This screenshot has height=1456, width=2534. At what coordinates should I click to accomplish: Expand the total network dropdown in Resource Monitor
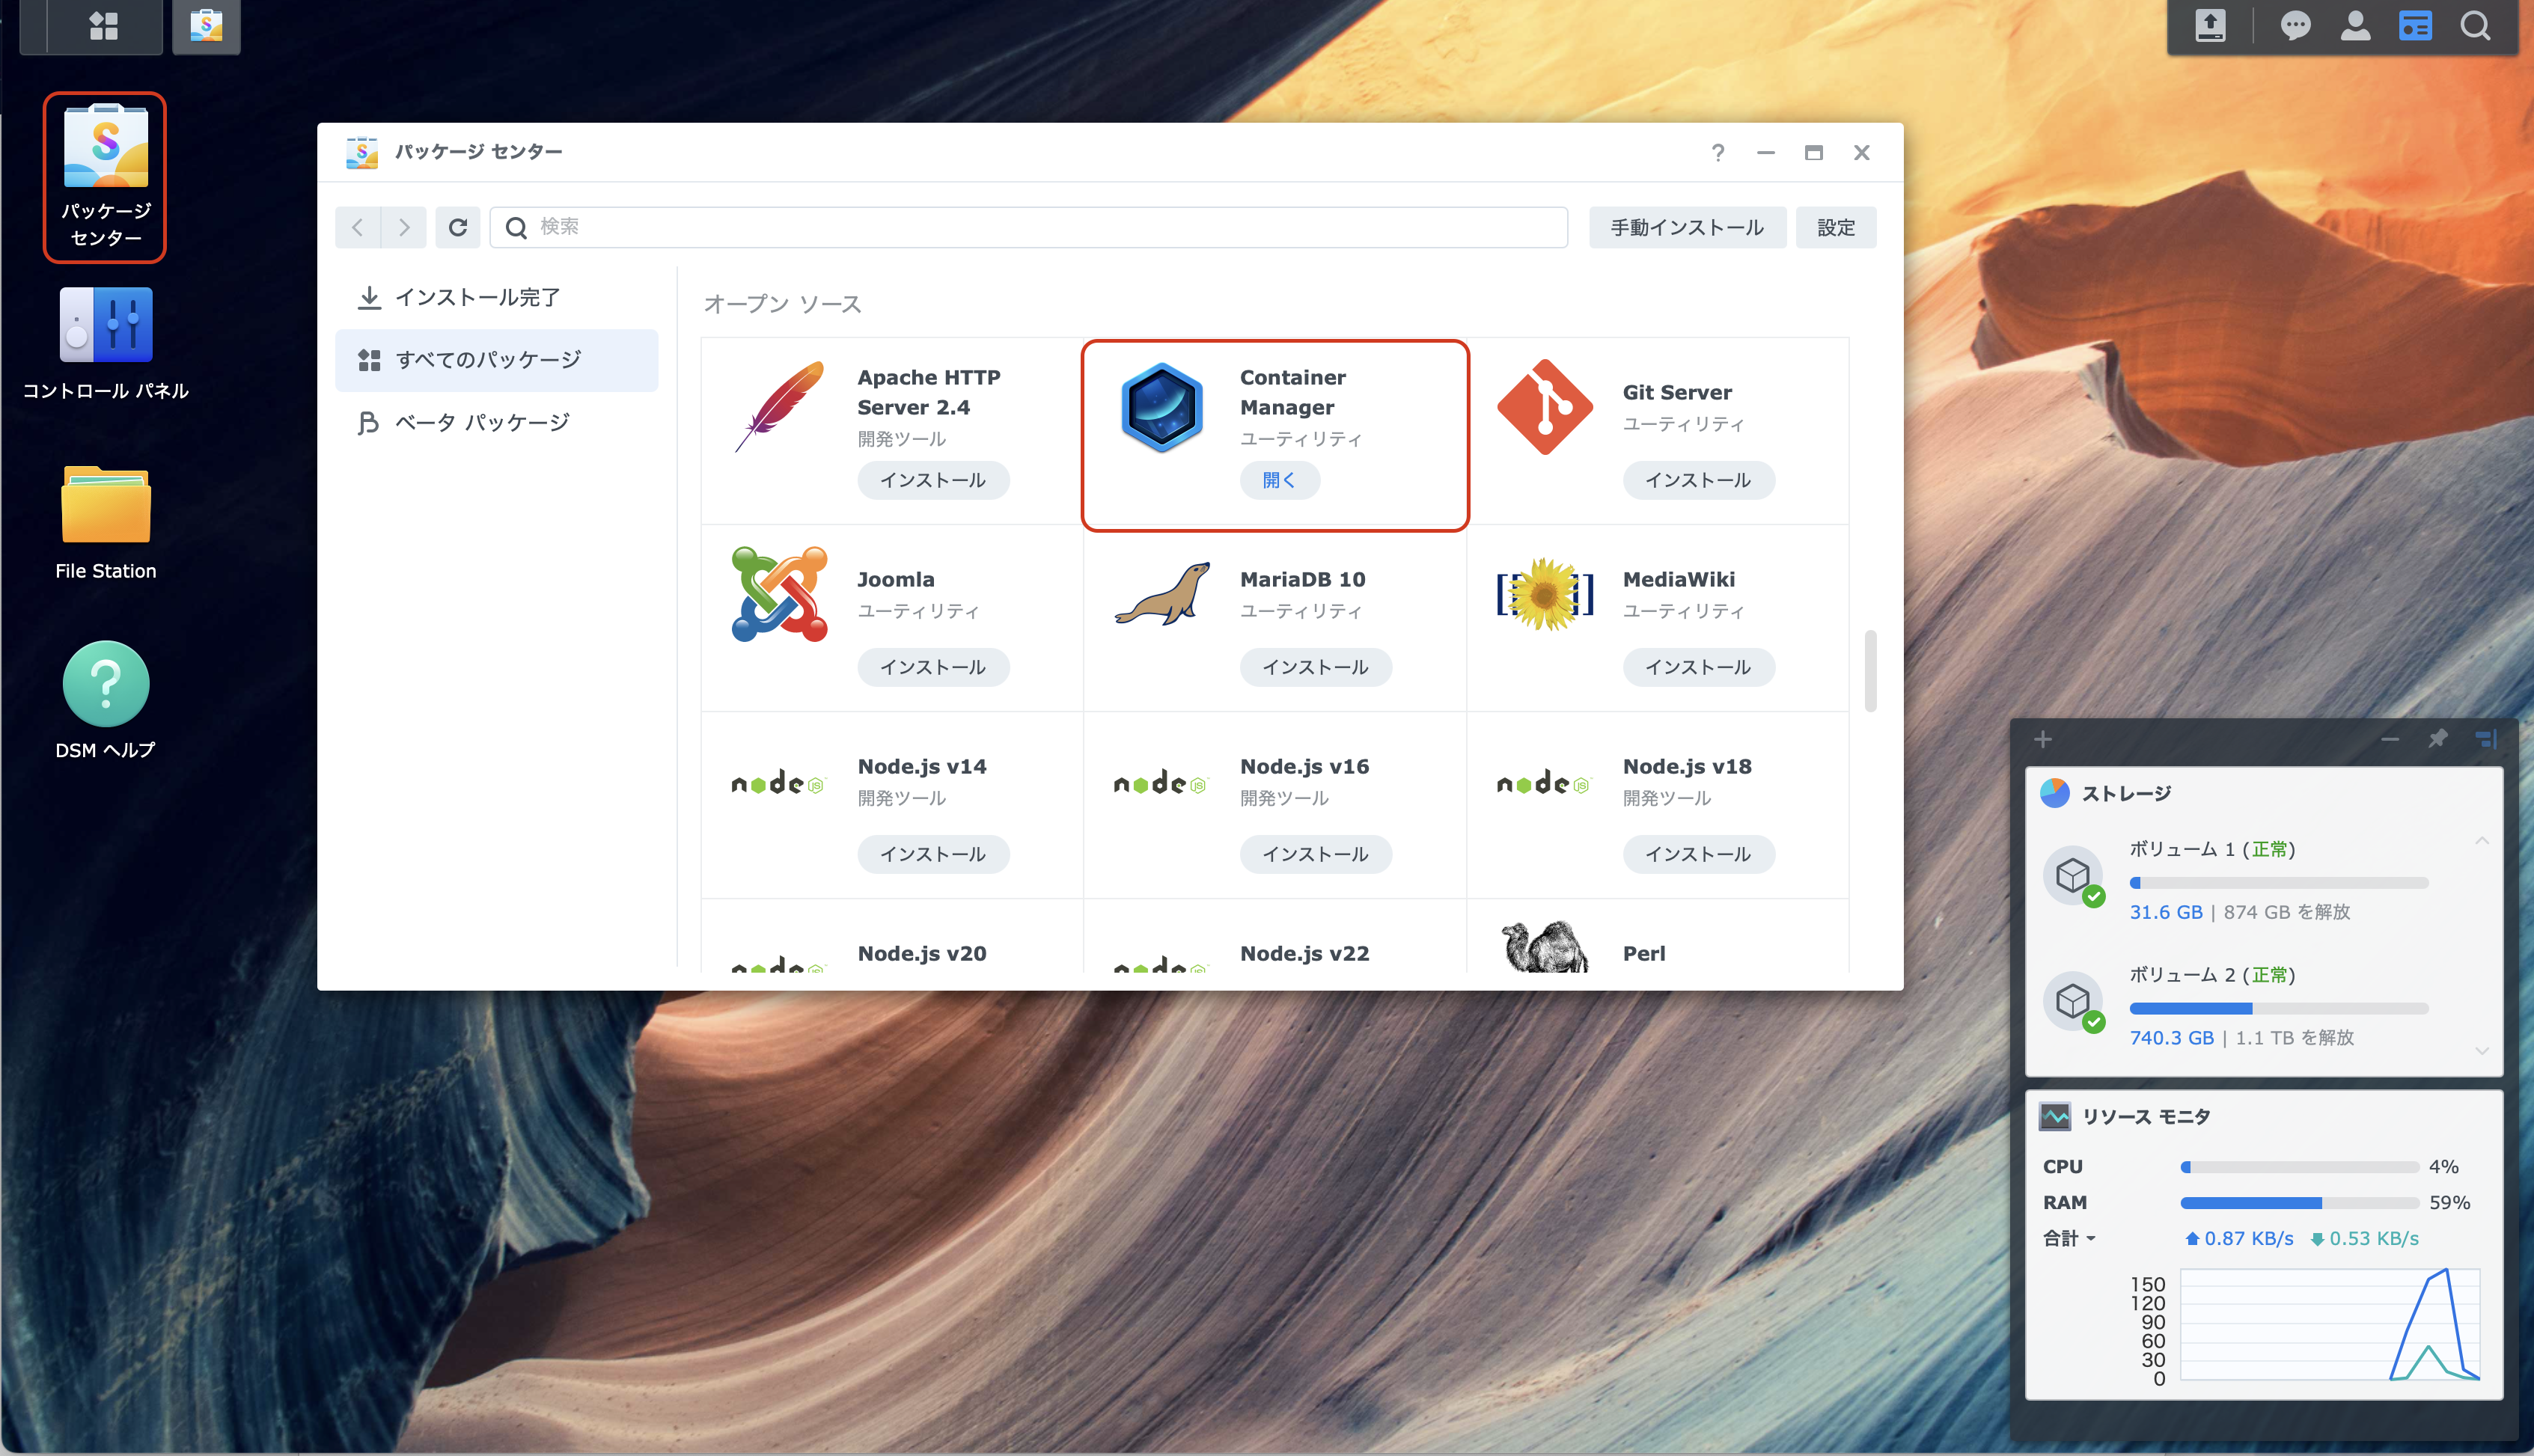click(x=2069, y=1238)
